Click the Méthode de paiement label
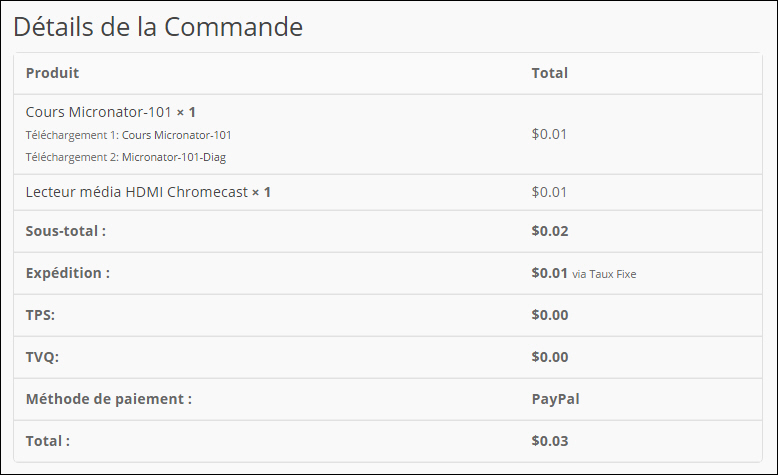Image resolution: width=778 pixels, height=475 pixels. click(109, 399)
